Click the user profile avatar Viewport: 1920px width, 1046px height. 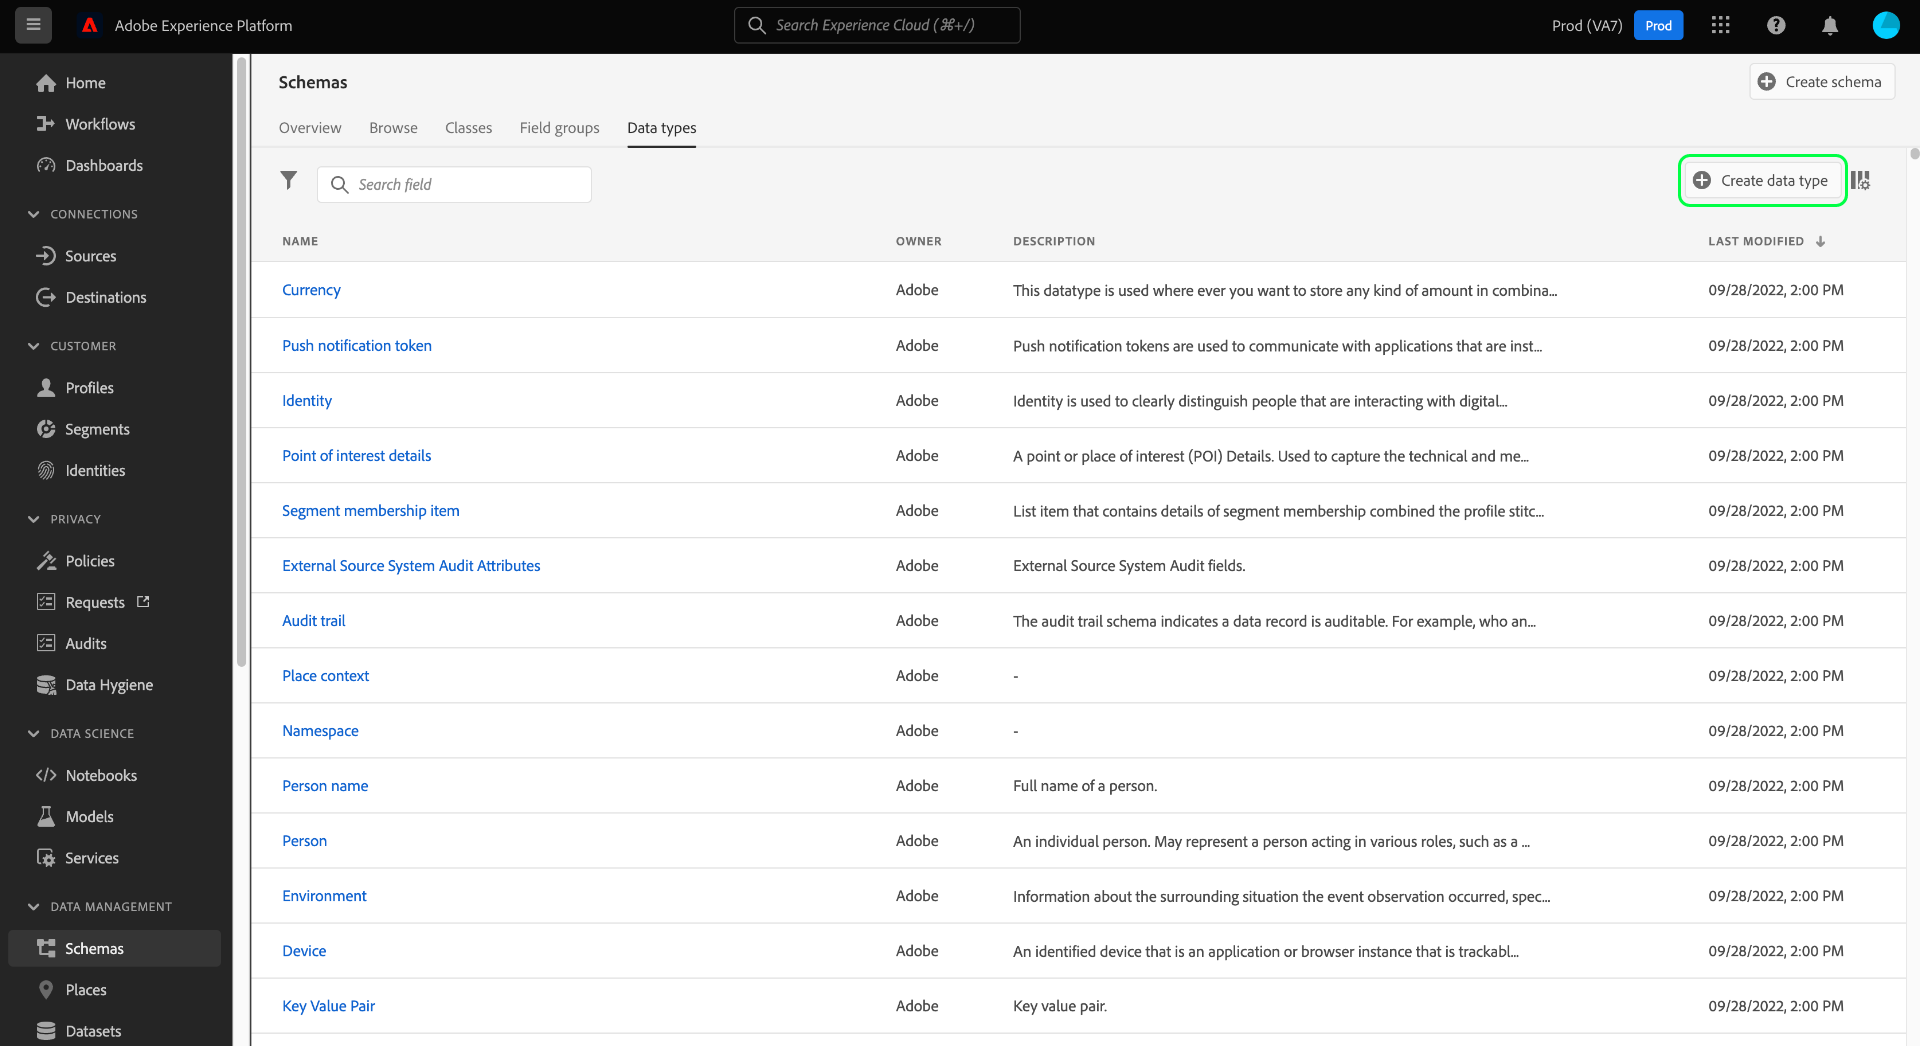(1885, 25)
